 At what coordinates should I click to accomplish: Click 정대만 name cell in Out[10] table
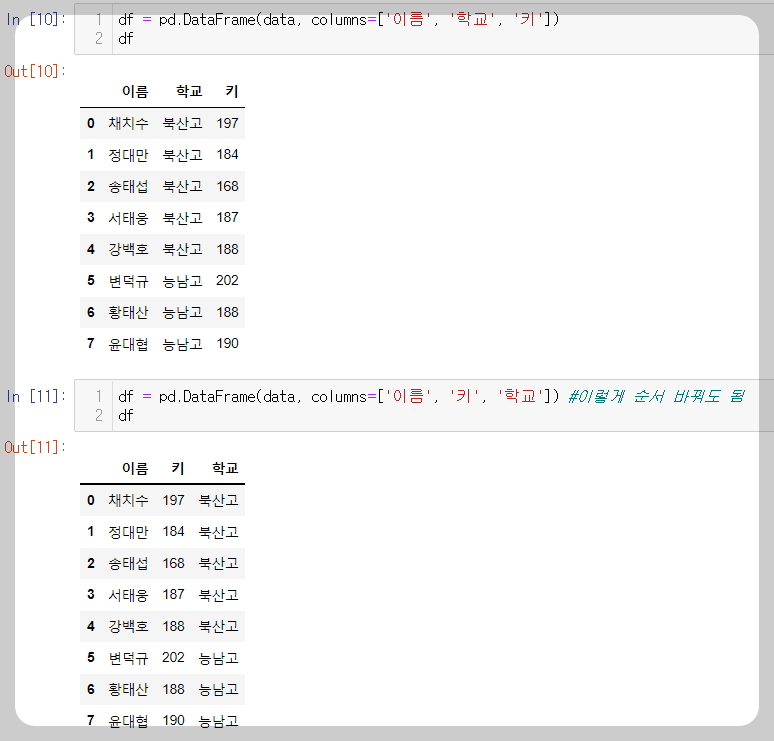pyautogui.click(x=128, y=155)
